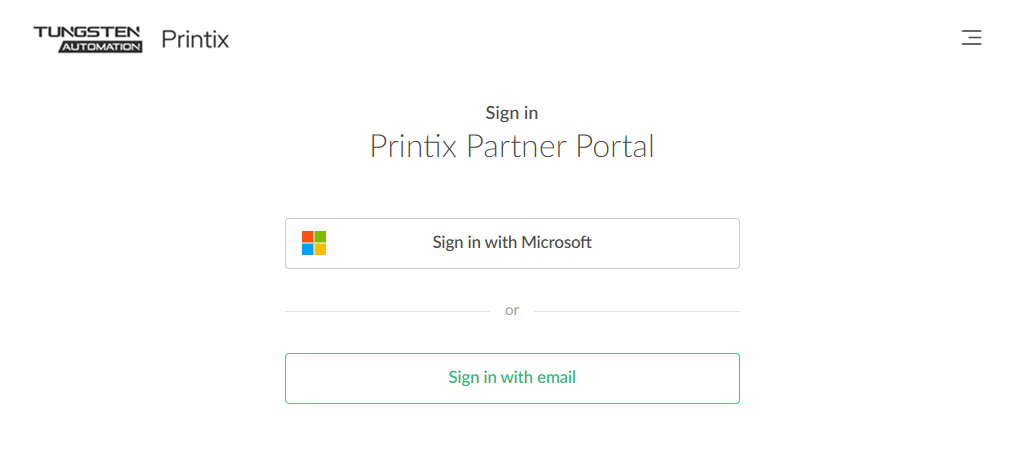Click the Printix wordmark in header
1023x472 pixels.
point(195,40)
